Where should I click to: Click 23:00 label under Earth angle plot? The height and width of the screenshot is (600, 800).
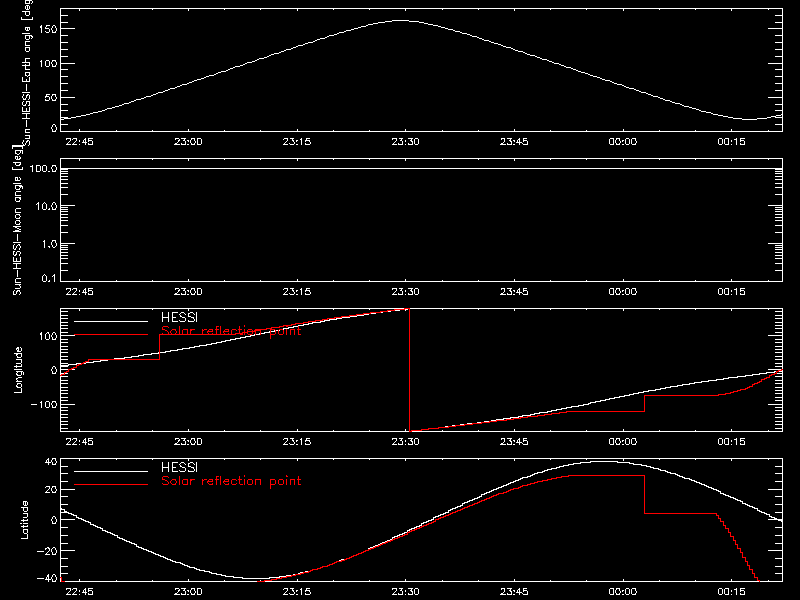[x=188, y=142]
